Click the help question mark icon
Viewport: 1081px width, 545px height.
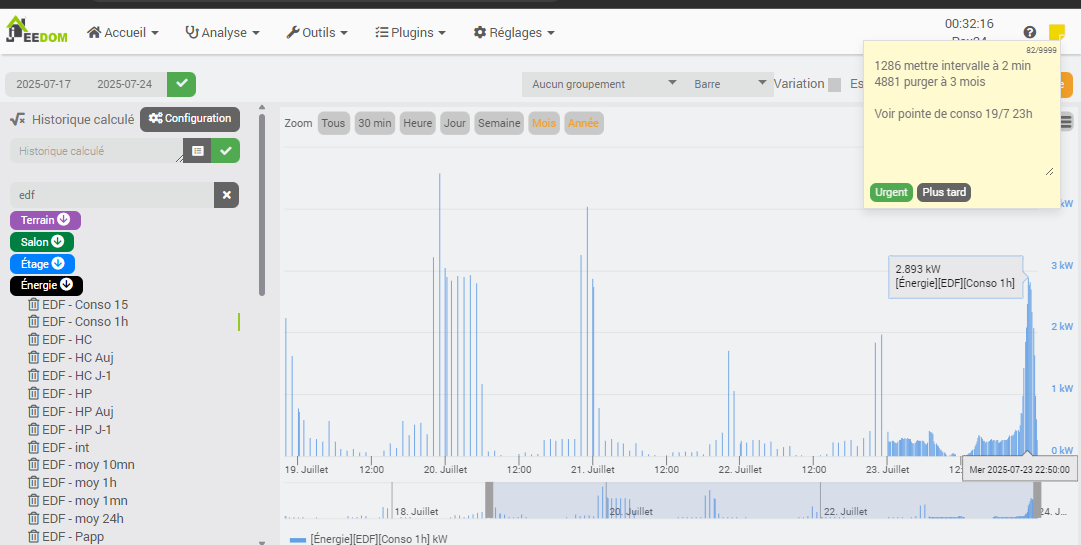pyautogui.click(x=1030, y=32)
